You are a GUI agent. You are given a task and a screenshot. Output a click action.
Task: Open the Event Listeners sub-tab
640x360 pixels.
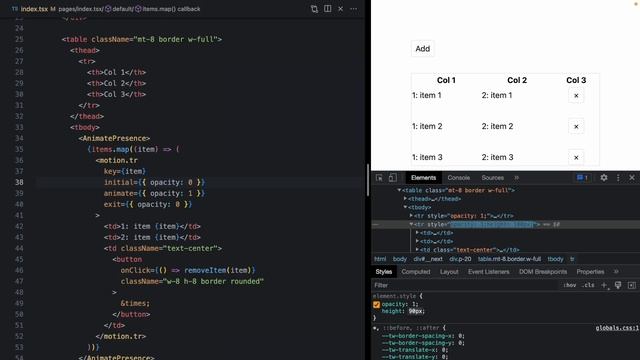pyautogui.click(x=489, y=272)
